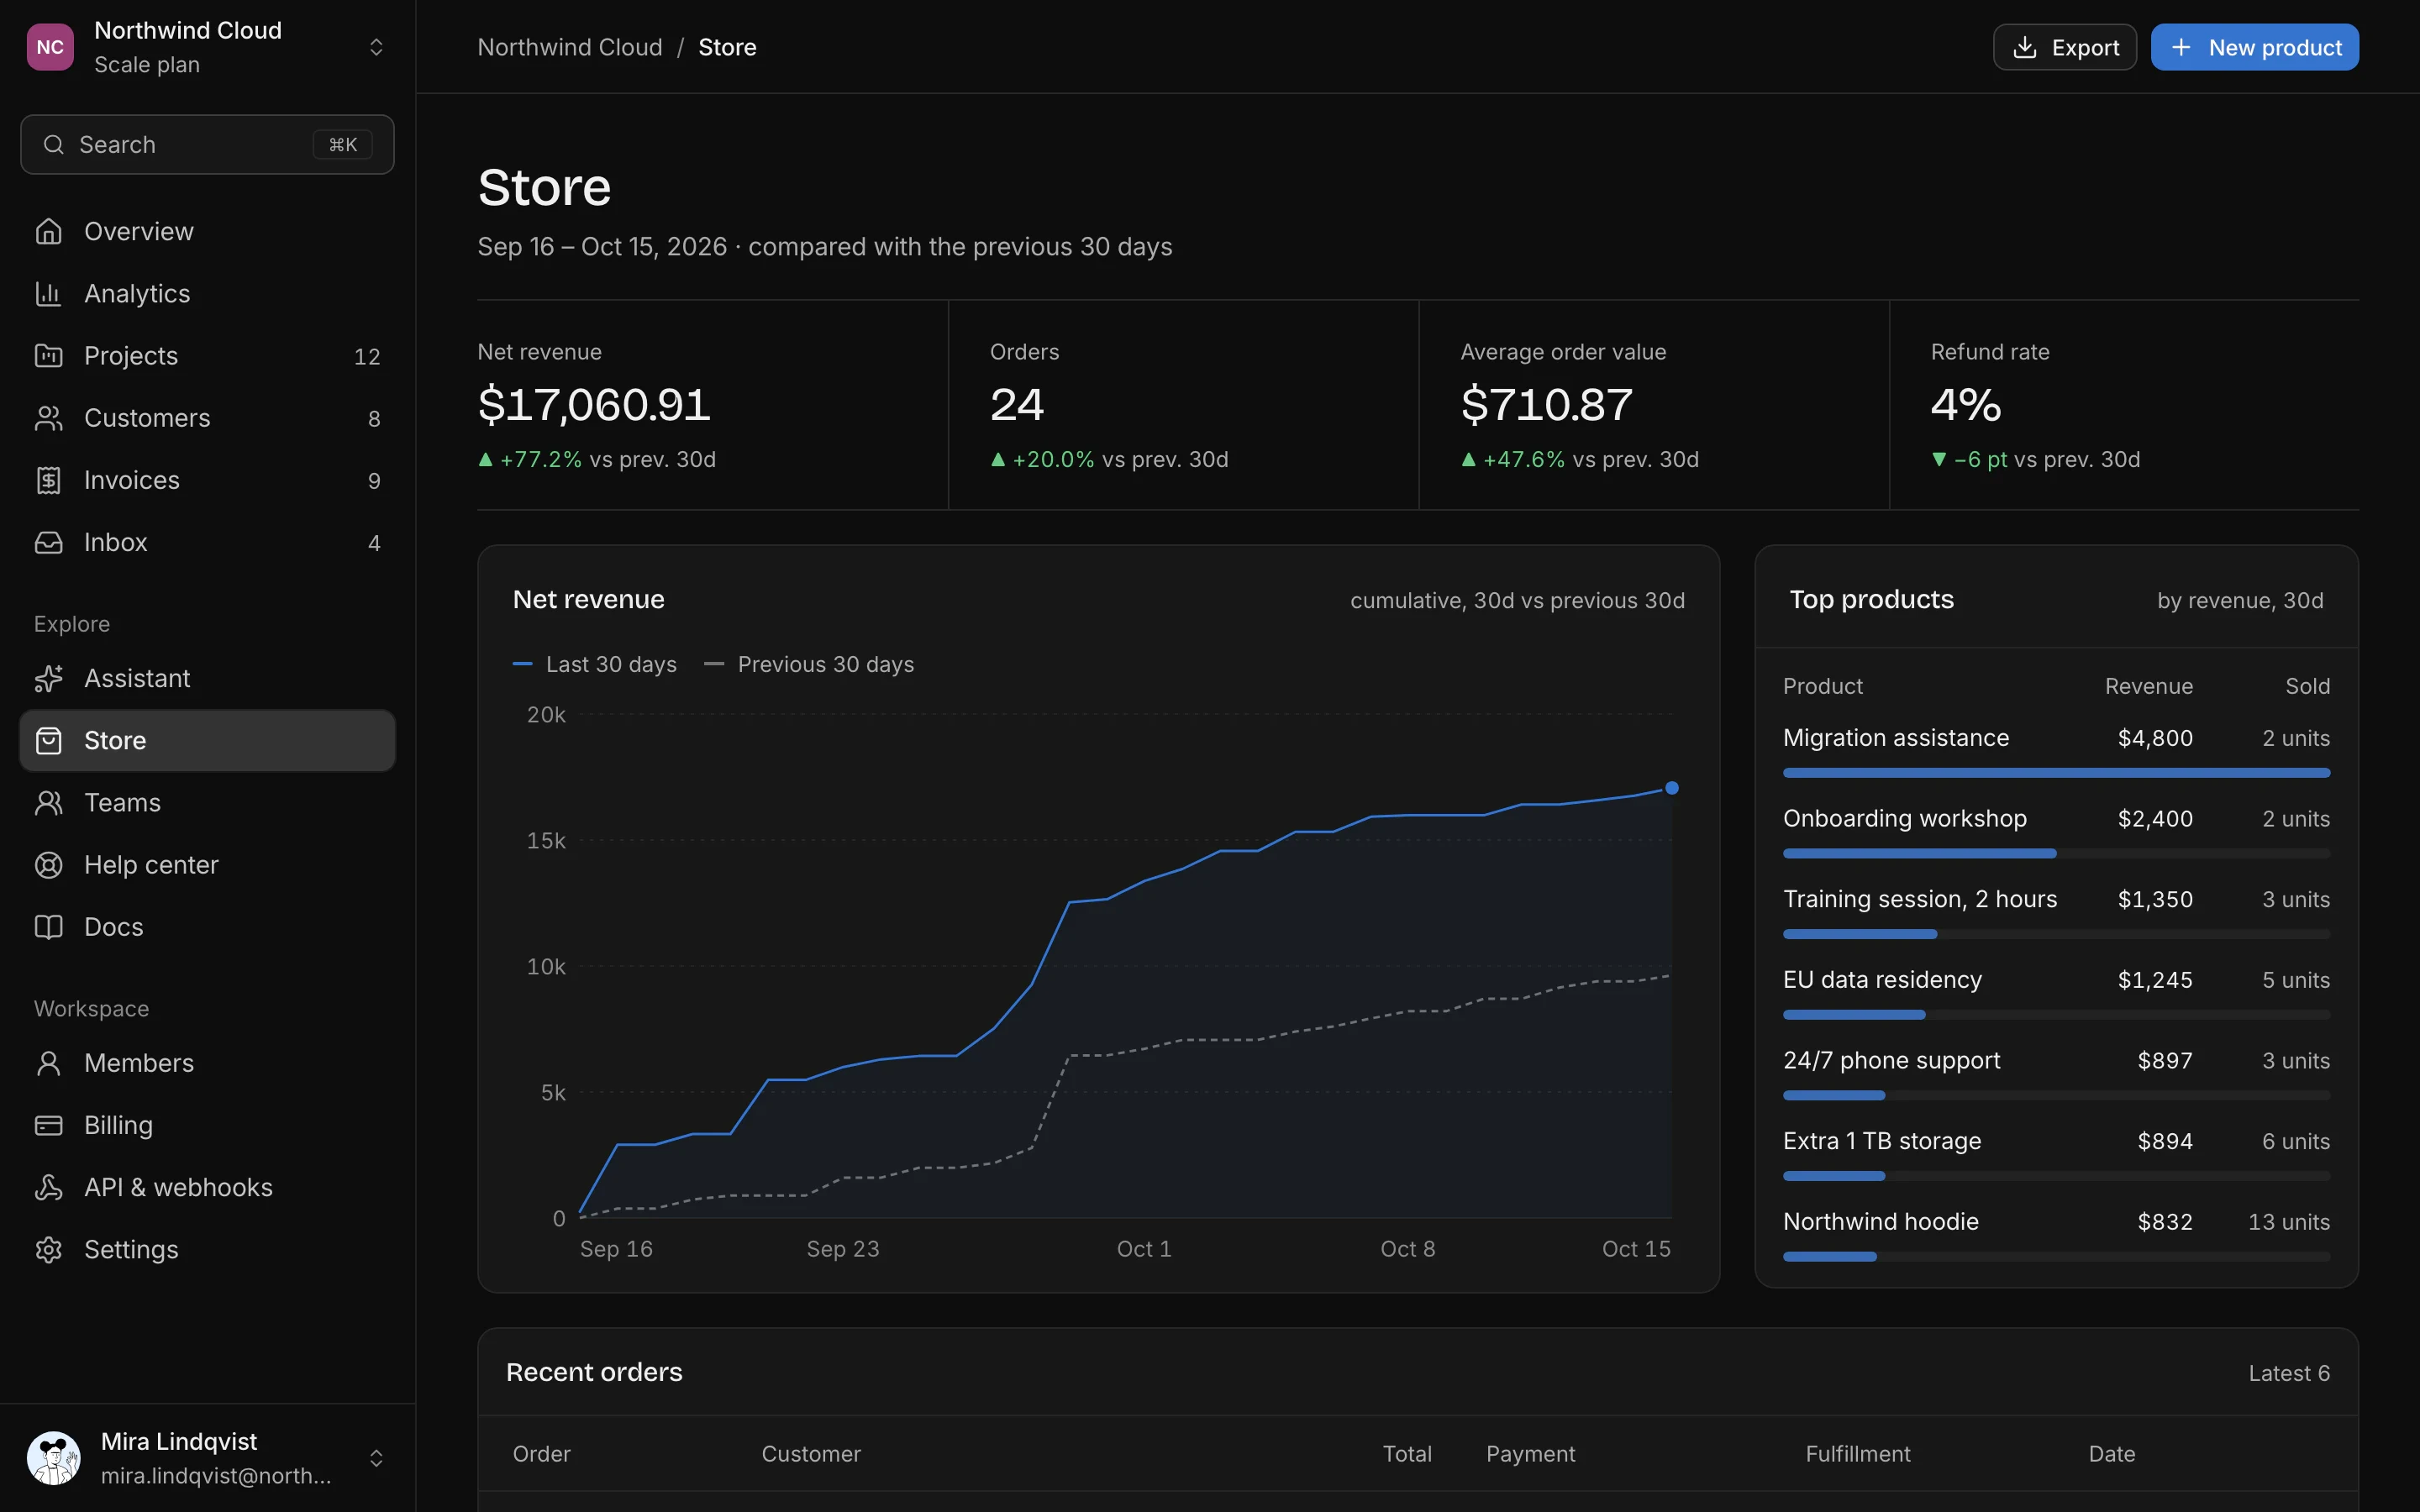
Task: Click the average order value $710.87
Action: 1546,404
